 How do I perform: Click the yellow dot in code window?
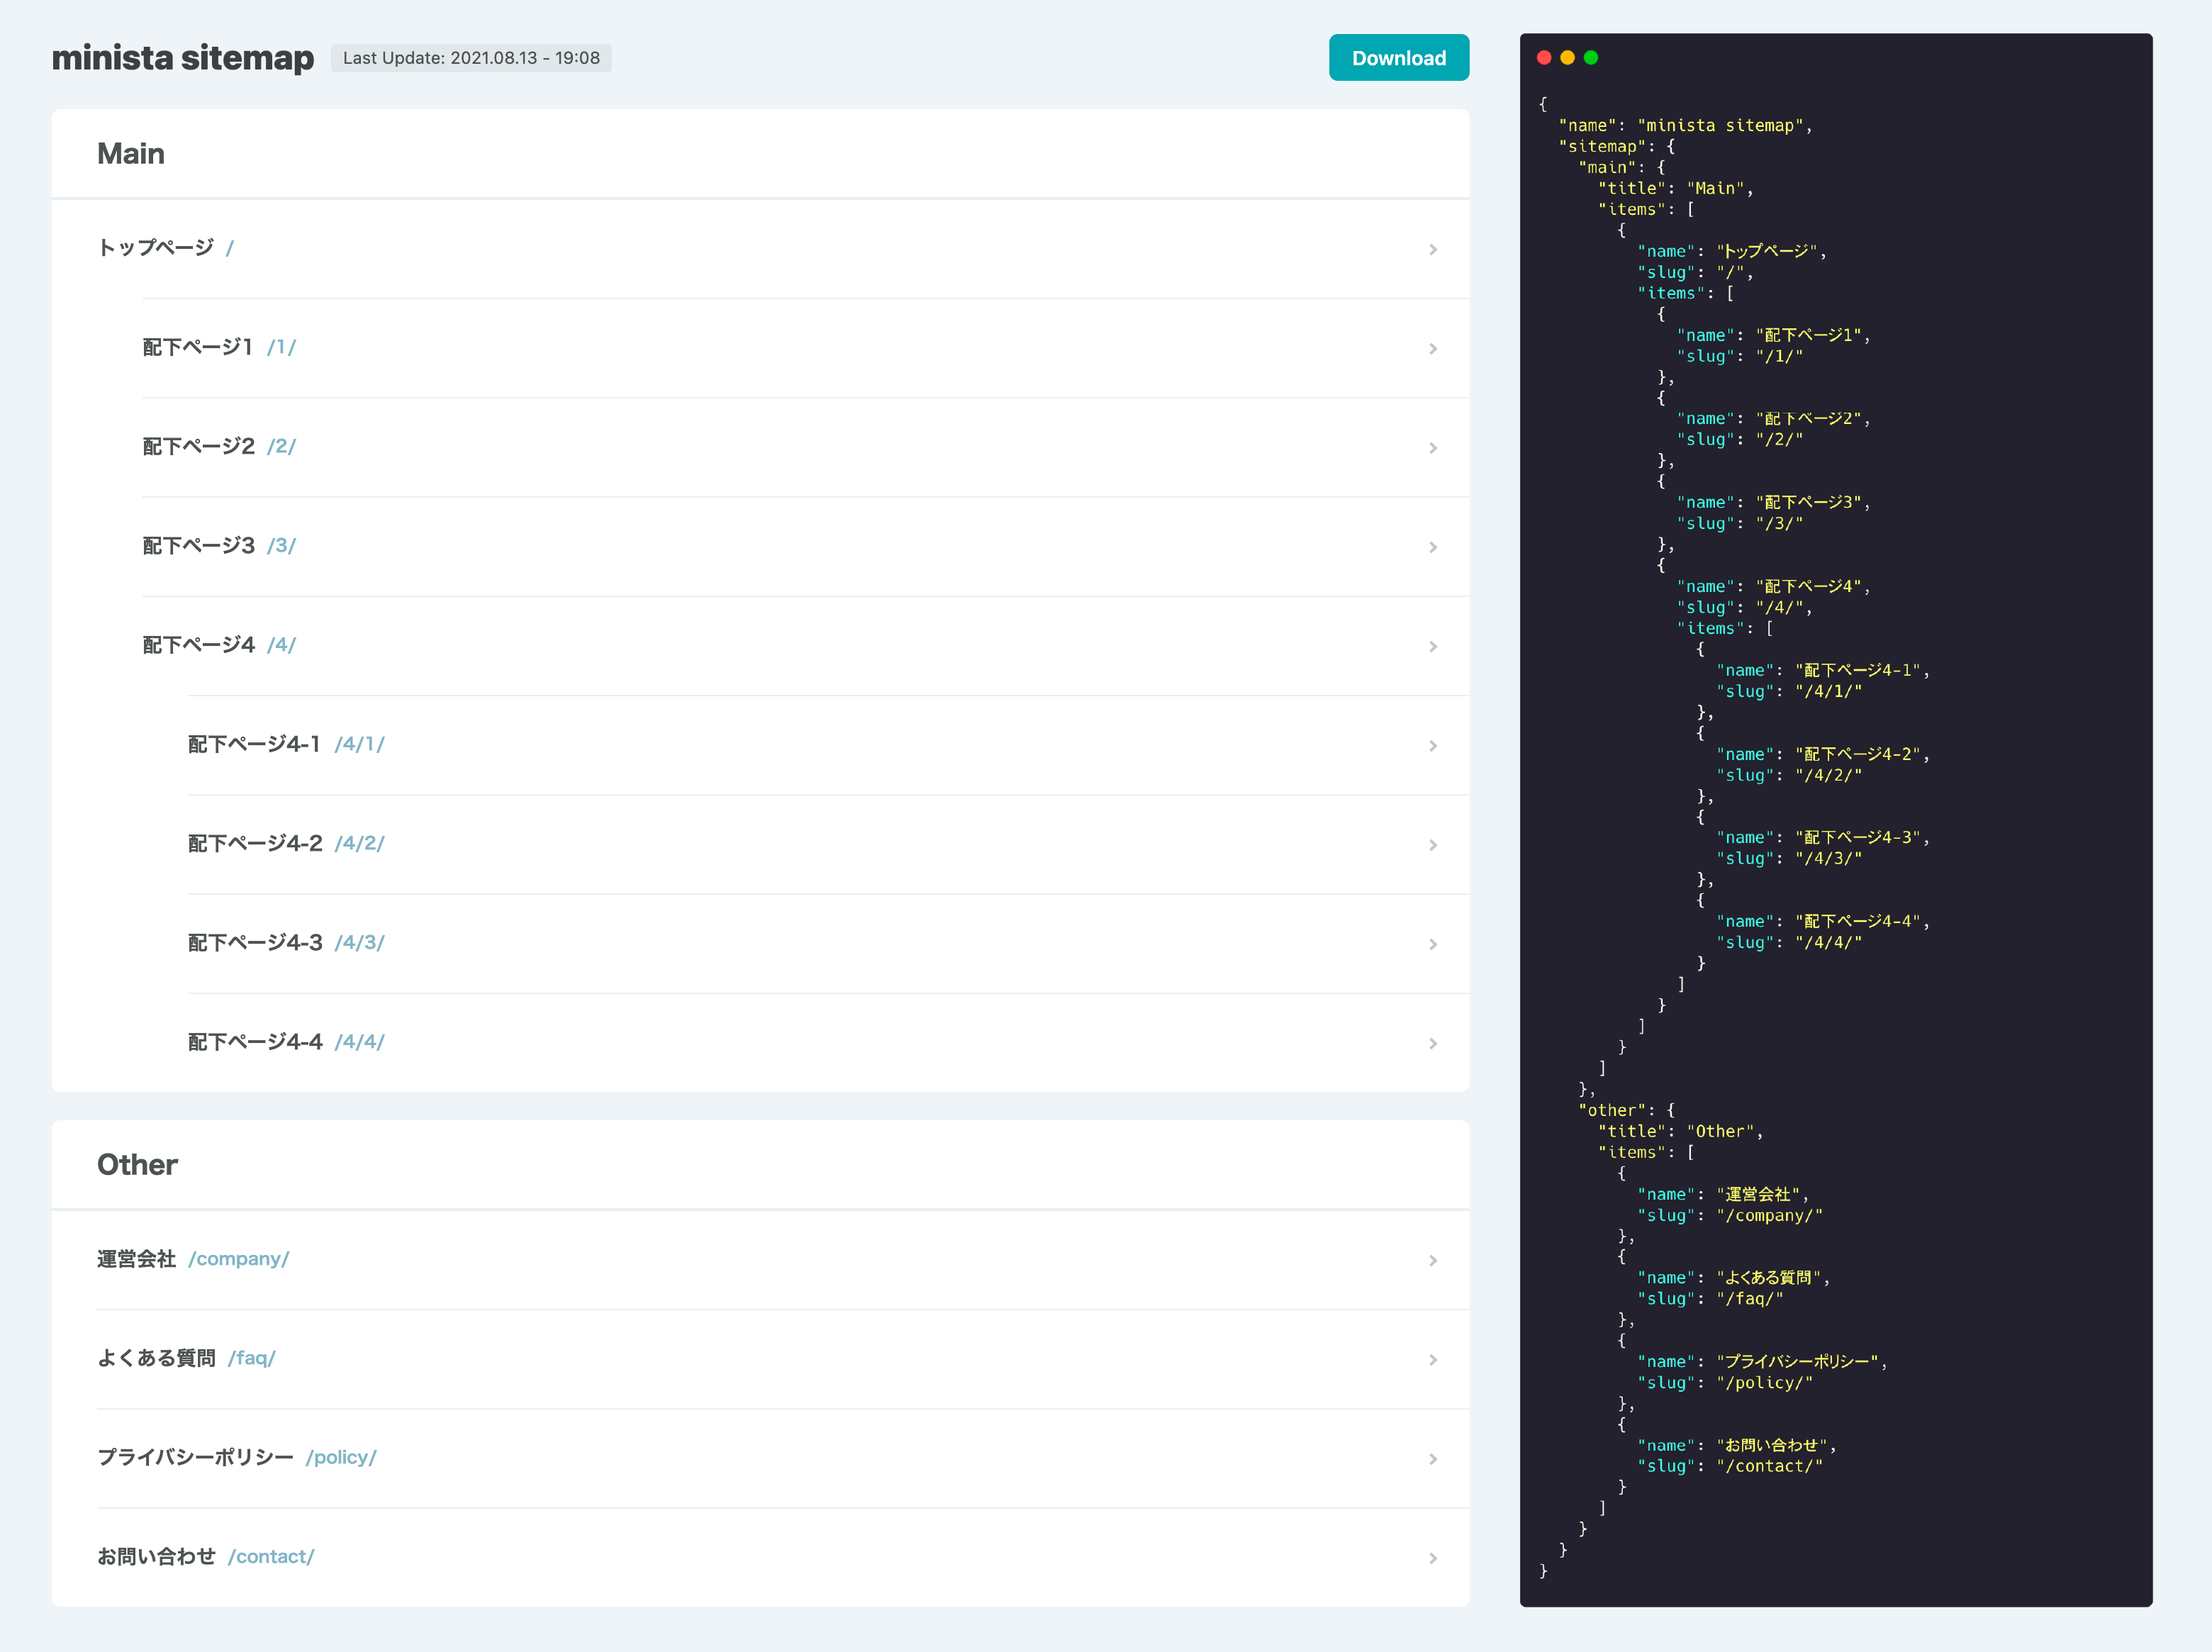point(1567,58)
